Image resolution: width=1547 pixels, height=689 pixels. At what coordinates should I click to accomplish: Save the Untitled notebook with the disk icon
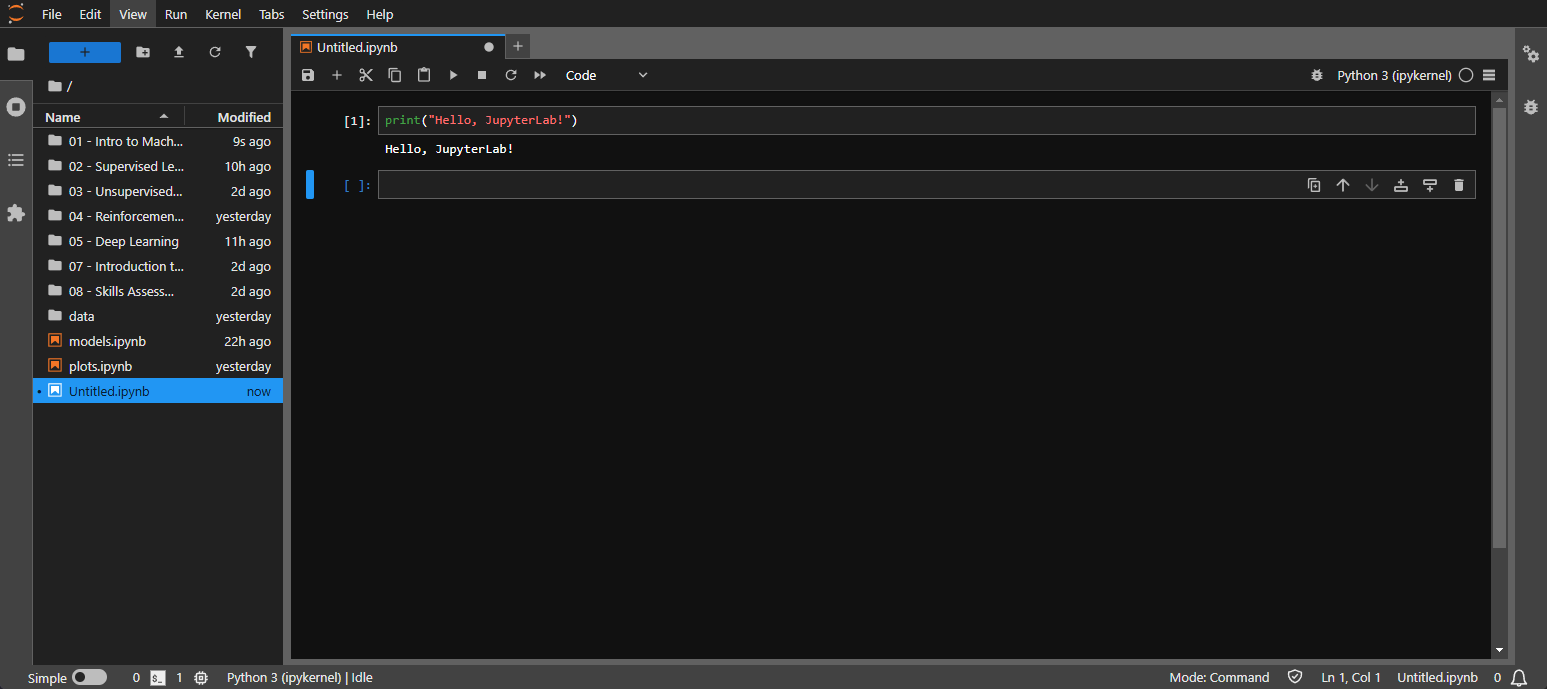coord(307,75)
